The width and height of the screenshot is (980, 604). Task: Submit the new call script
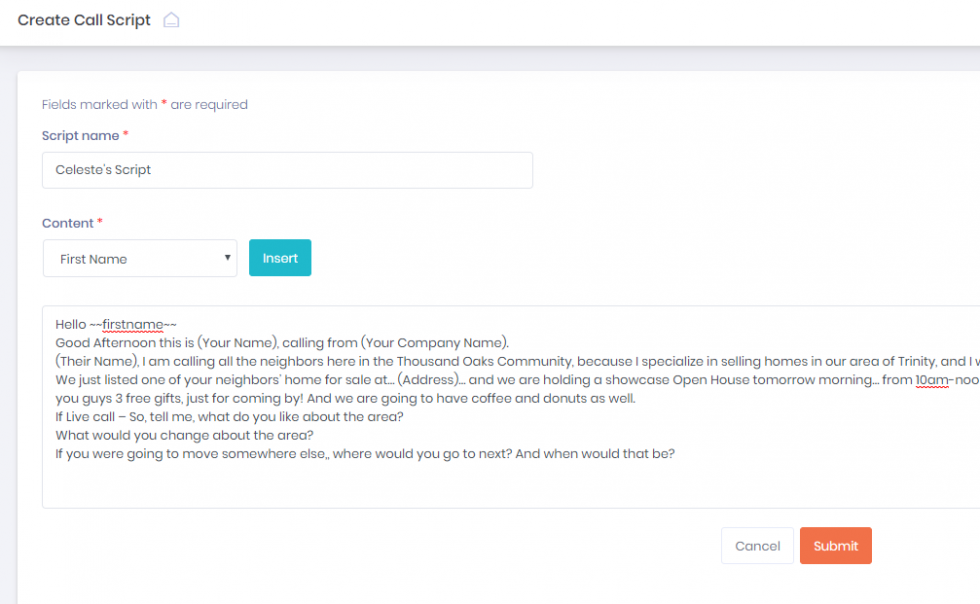(835, 545)
